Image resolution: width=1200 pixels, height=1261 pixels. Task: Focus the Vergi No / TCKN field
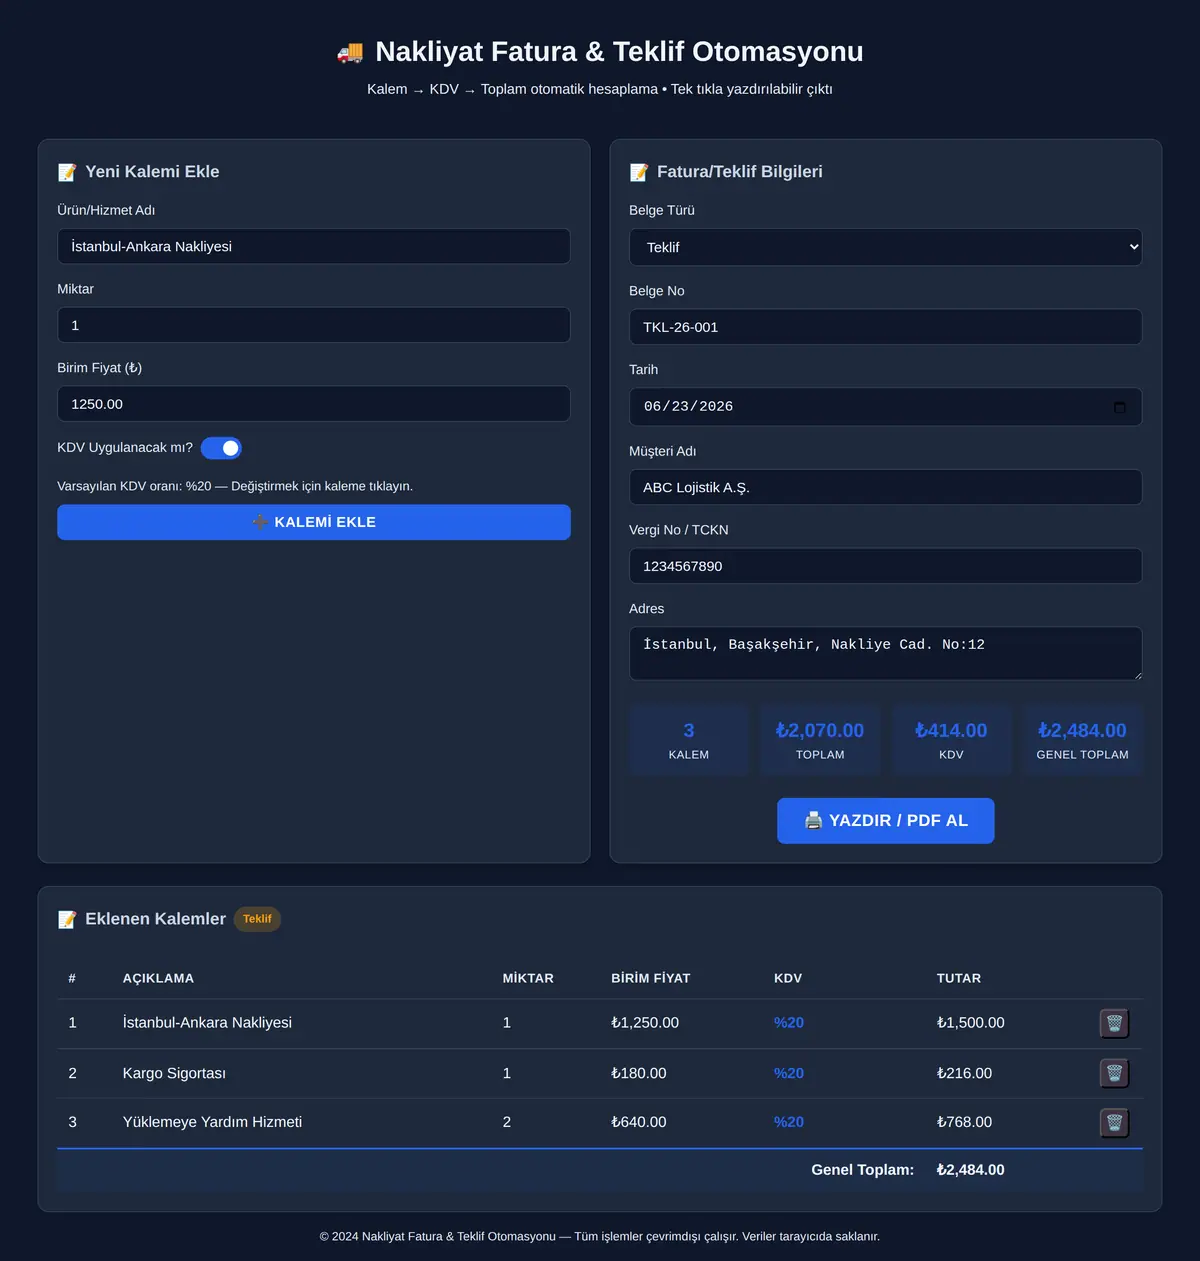pos(885,566)
